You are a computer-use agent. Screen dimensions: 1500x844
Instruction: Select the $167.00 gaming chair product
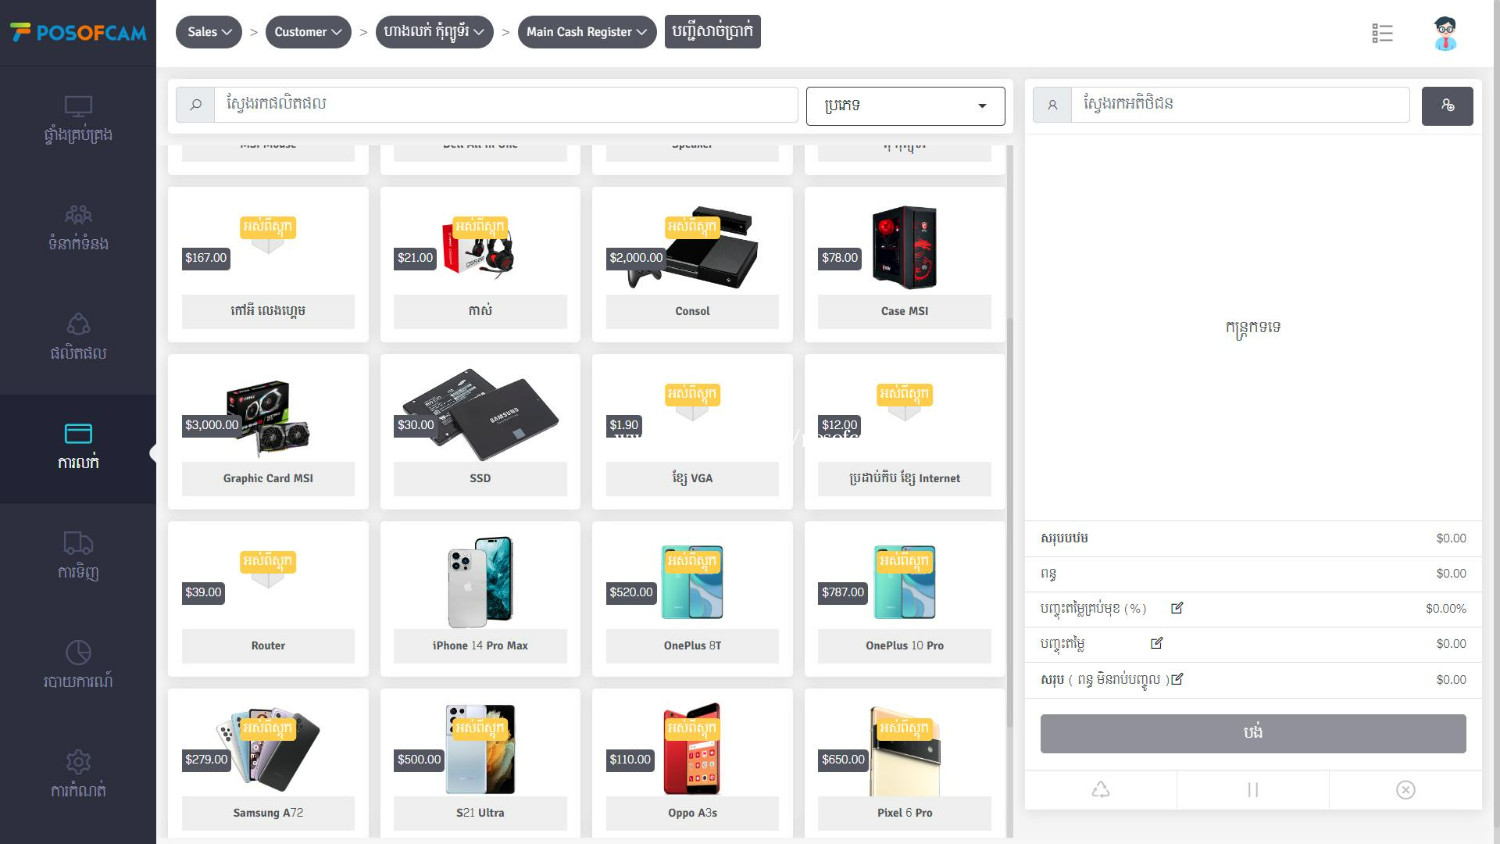click(268, 265)
